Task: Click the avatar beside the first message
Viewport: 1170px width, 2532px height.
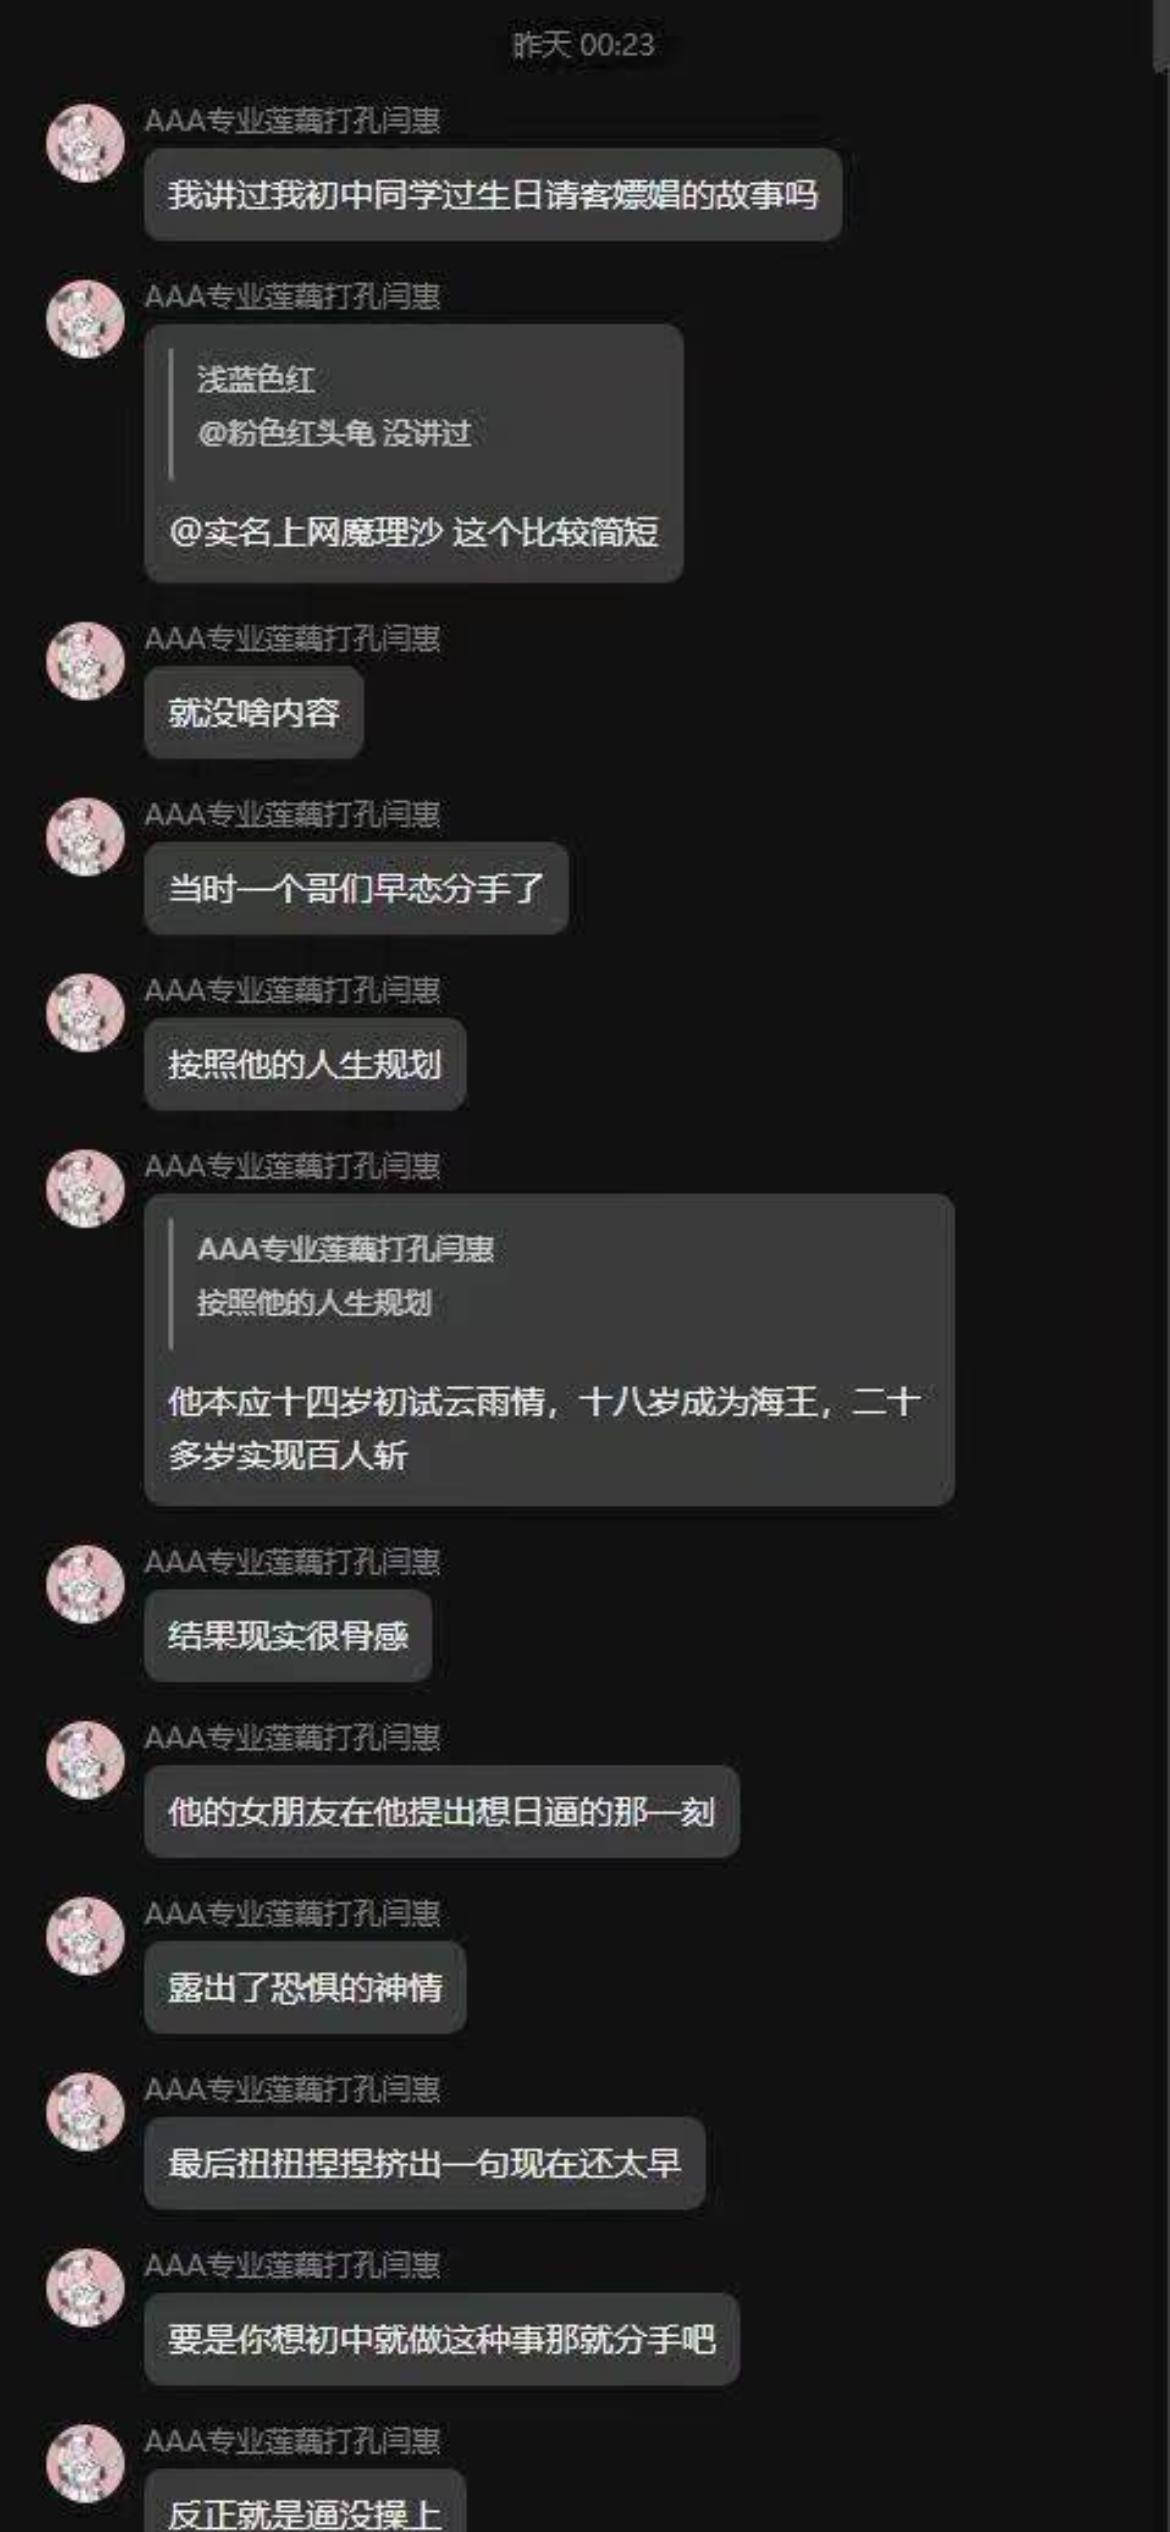Action: pyautogui.click(x=85, y=143)
